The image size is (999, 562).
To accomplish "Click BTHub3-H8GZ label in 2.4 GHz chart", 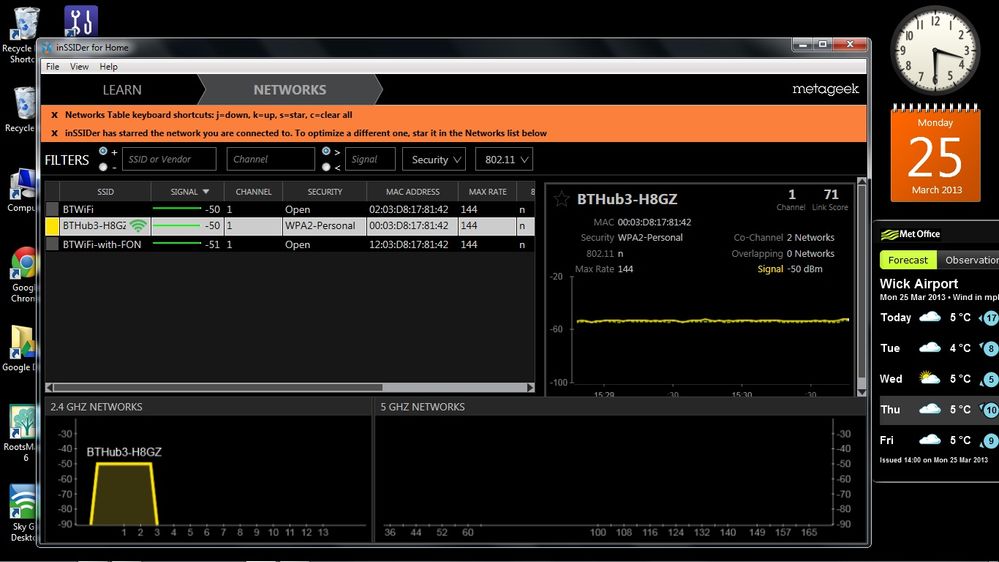I will (x=124, y=452).
